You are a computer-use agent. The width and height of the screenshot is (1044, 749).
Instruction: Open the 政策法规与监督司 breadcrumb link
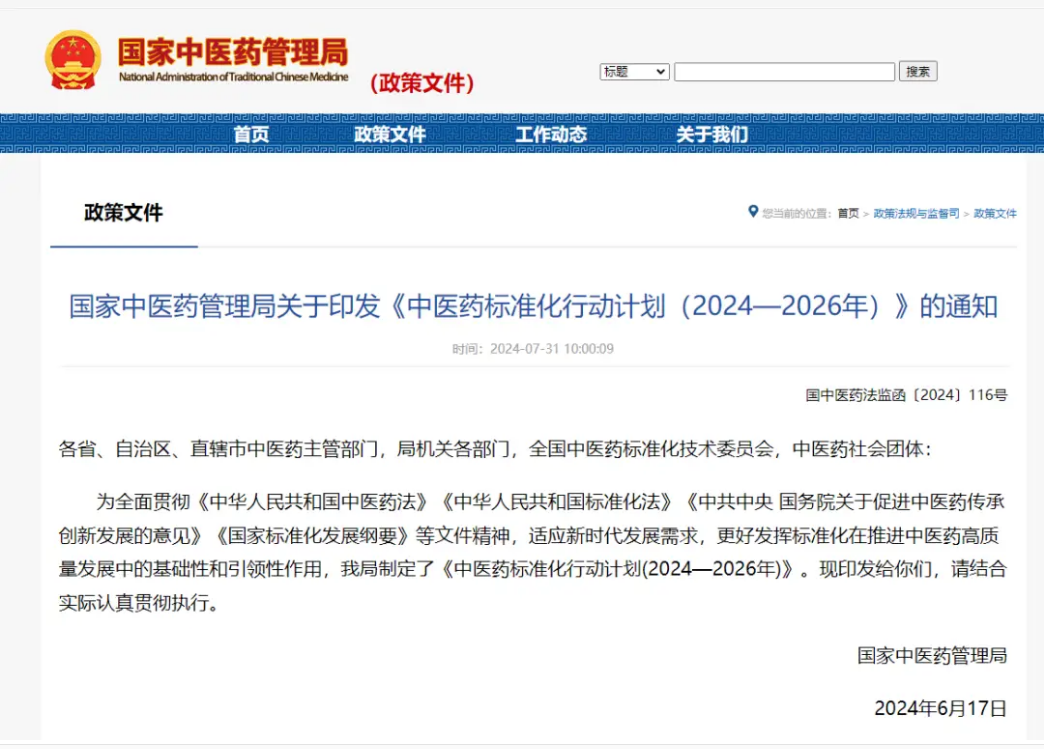(x=913, y=213)
